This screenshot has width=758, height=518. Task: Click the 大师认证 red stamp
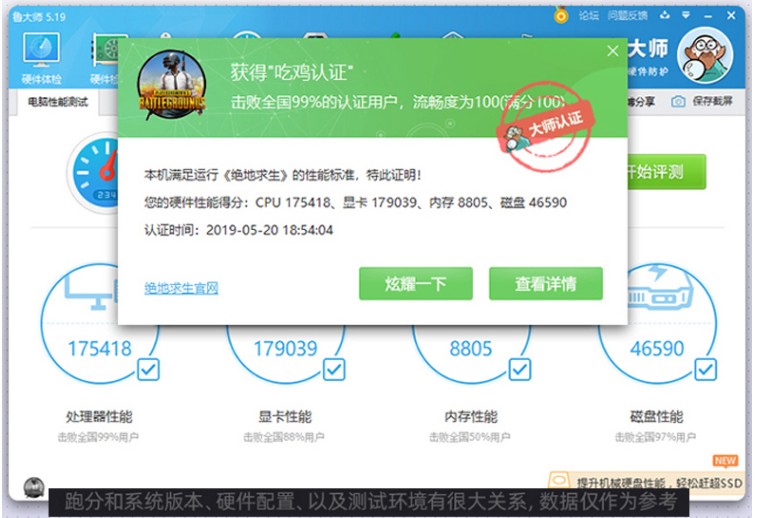click(544, 127)
